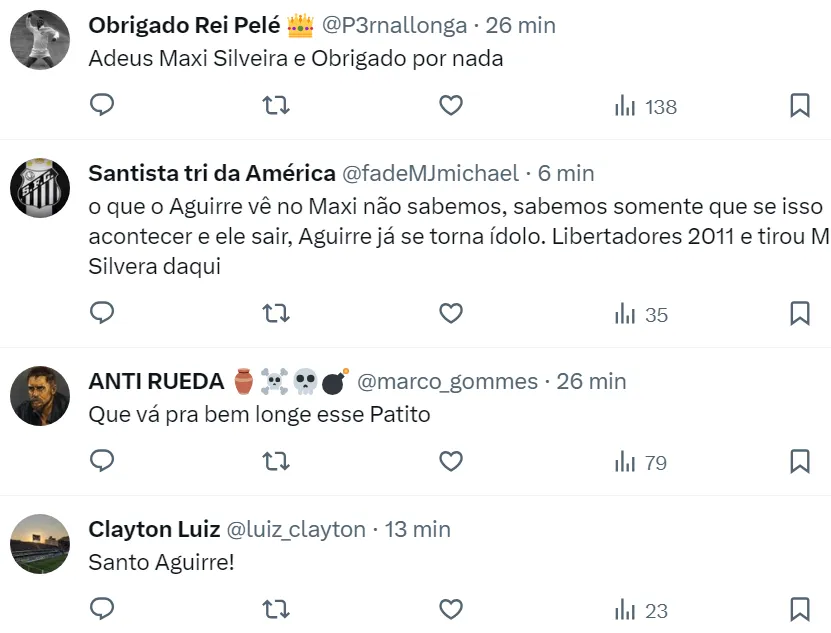
Task: Like Clayton Luiz's 'Santo Aguirre!' tweet
Action: (451, 610)
